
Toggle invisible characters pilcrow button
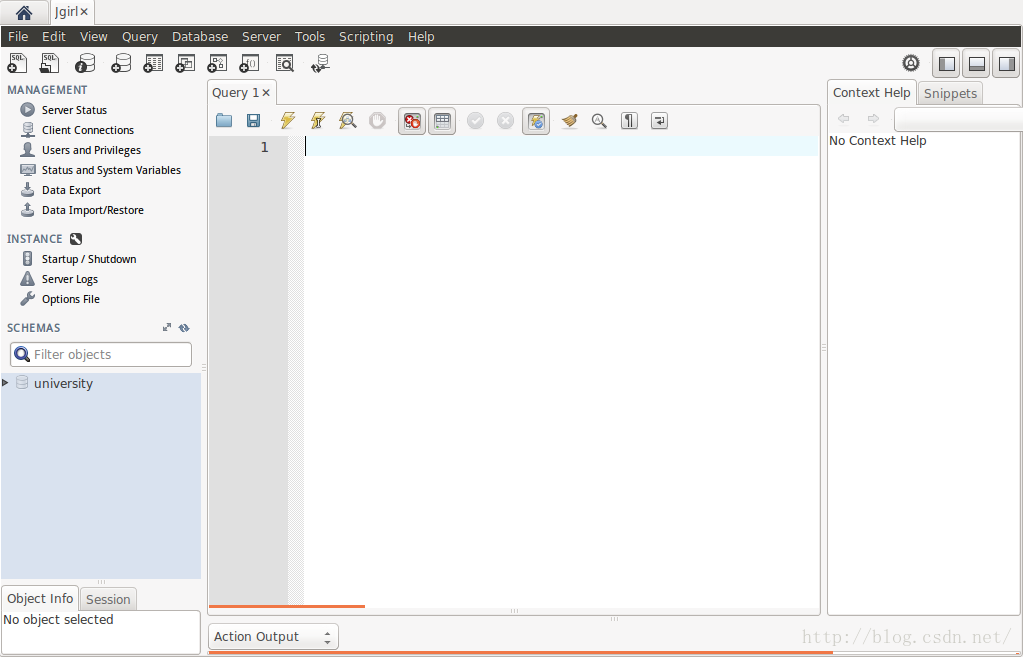pyautogui.click(x=629, y=121)
